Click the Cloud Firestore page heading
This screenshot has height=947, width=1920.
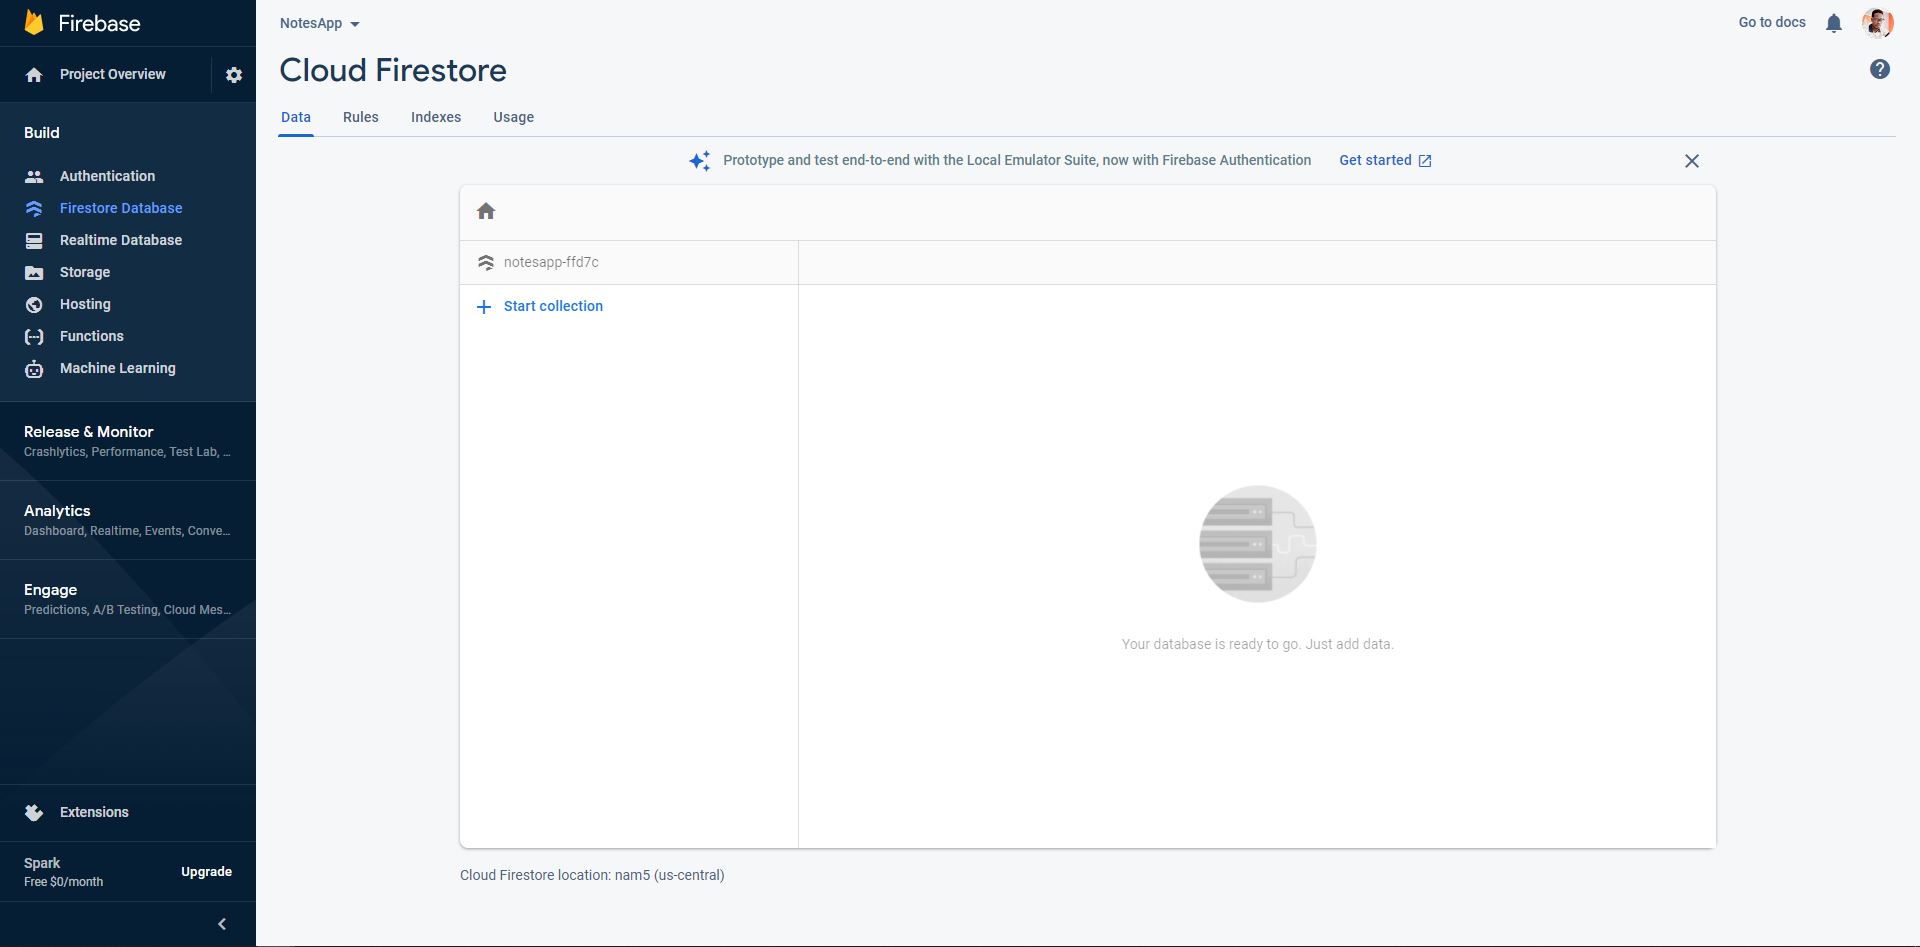(393, 70)
